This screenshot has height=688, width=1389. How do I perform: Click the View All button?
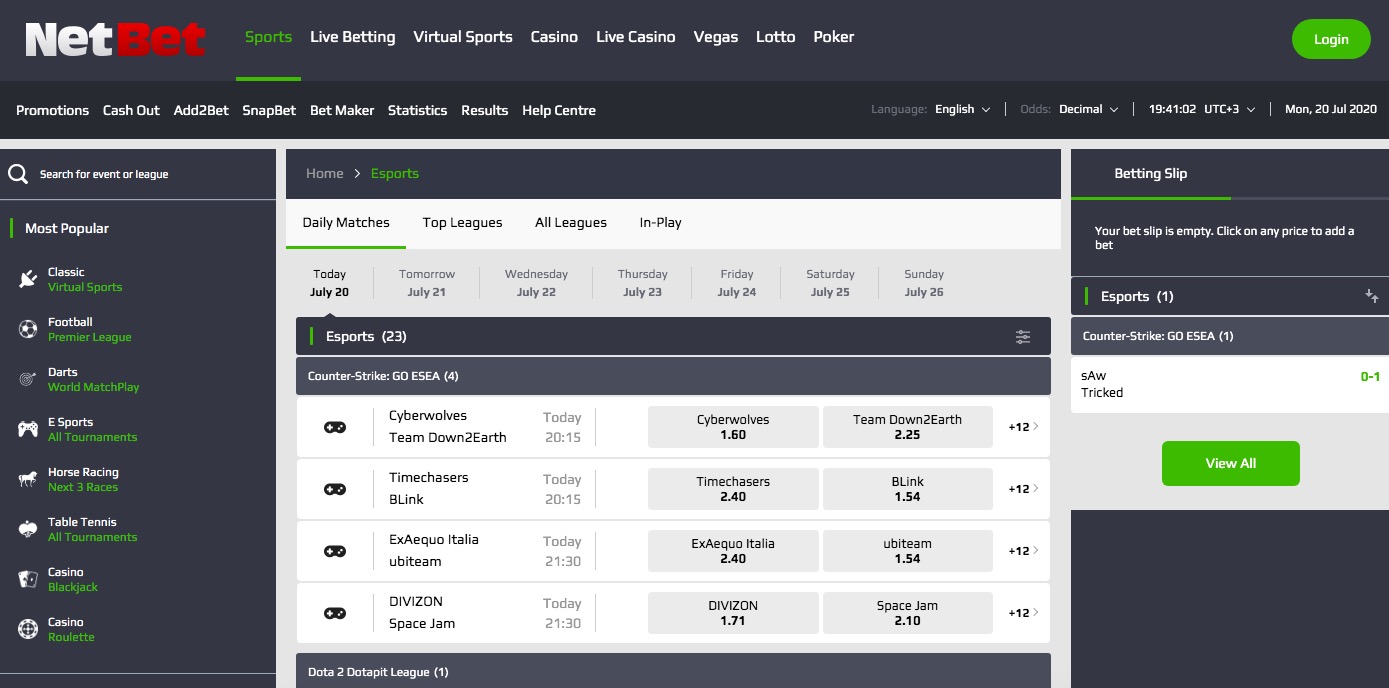coord(1230,463)
